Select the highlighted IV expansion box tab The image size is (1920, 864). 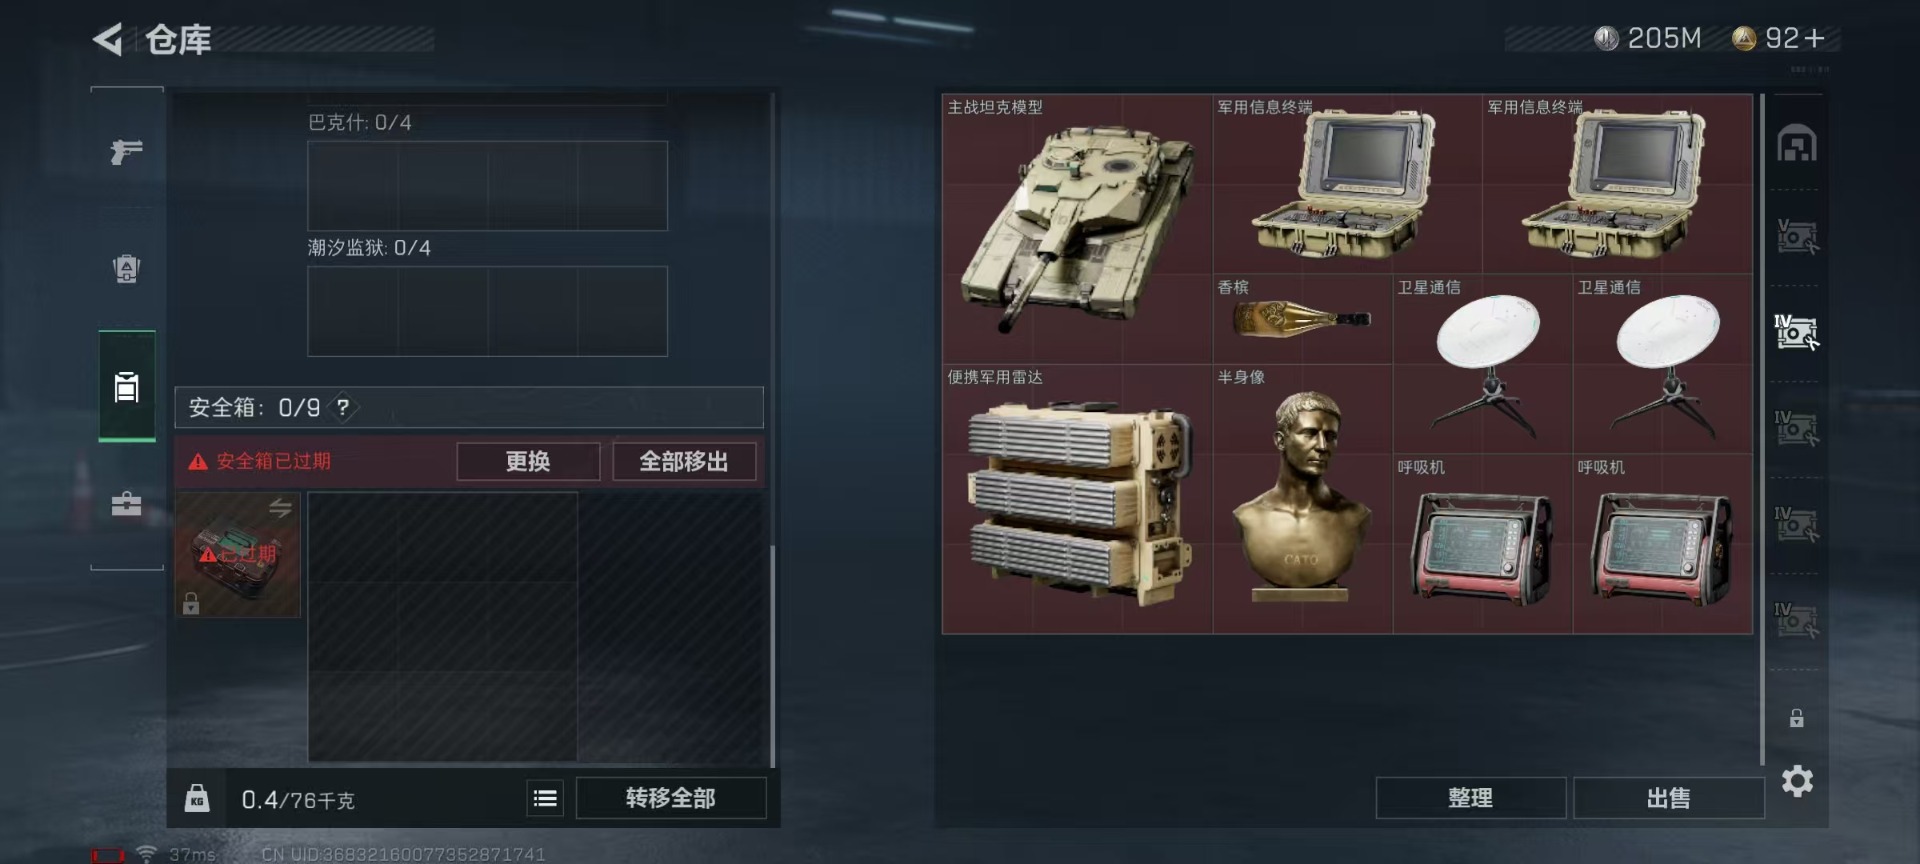tap(1797, 332)
